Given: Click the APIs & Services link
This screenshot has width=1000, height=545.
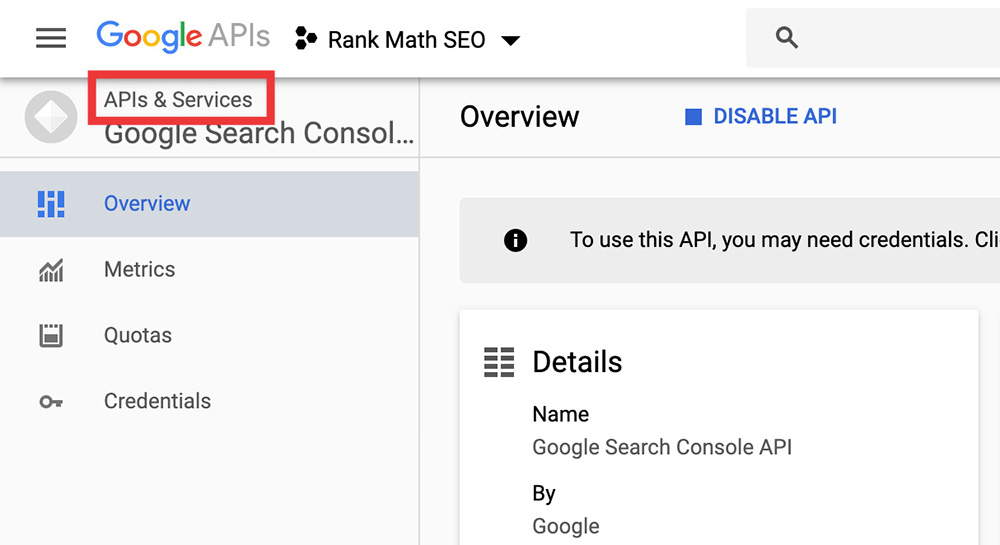Looking at the screenshot, I should tap(179, 100).
